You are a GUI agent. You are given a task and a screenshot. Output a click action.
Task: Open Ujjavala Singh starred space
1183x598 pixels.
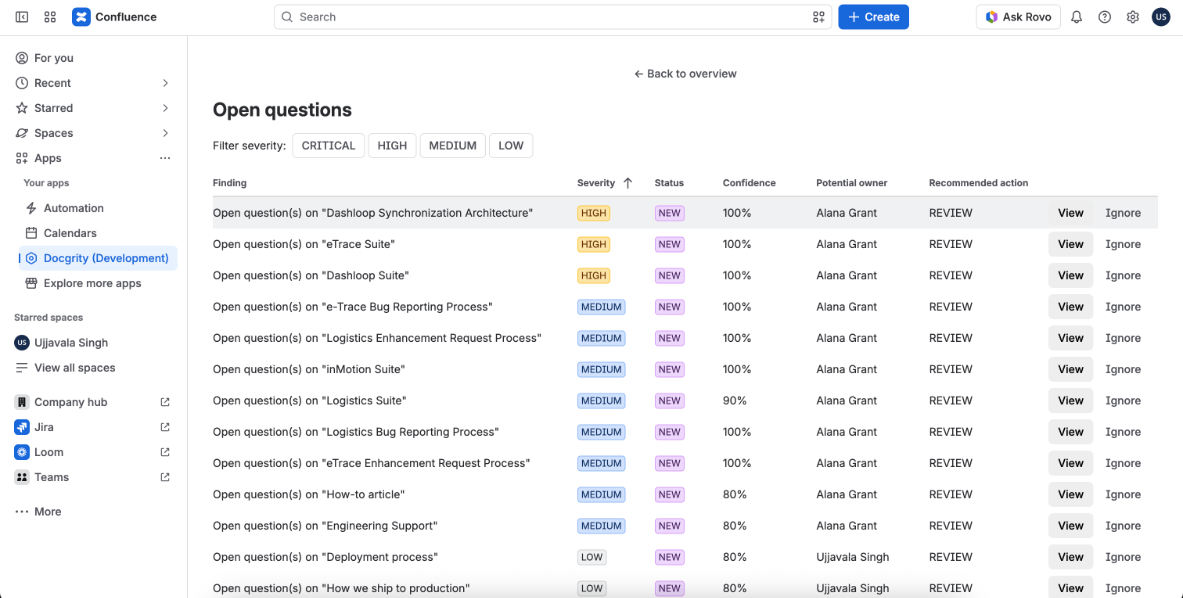click(x=71, y=342)
